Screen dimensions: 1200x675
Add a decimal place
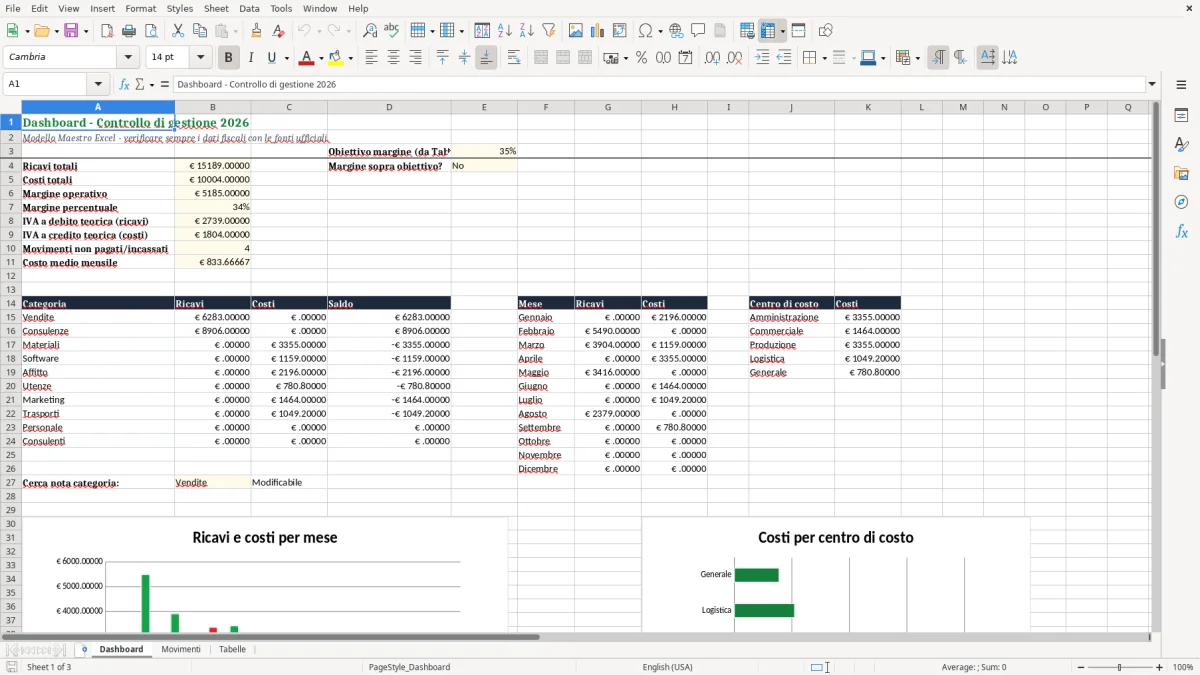tap(712, 58)
